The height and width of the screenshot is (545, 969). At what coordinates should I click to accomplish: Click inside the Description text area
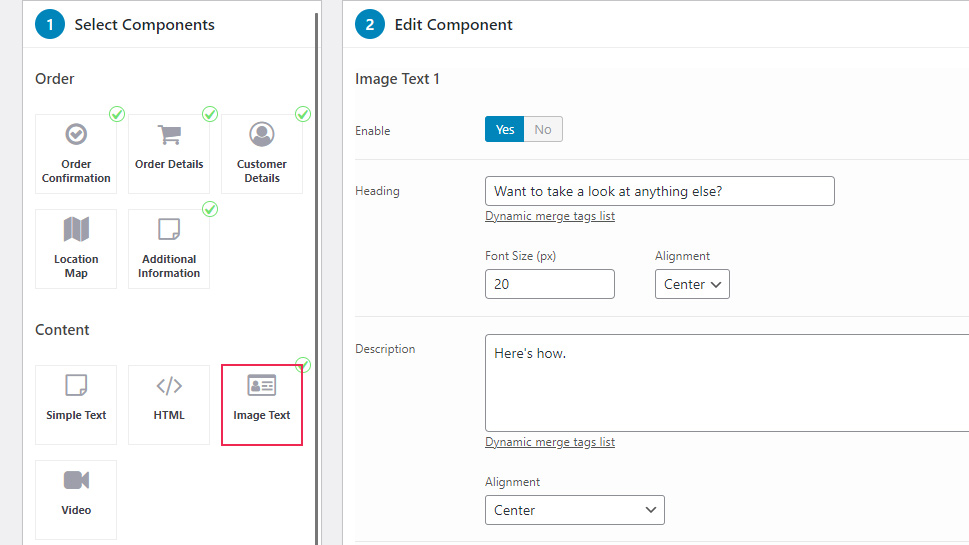(727, 383)
